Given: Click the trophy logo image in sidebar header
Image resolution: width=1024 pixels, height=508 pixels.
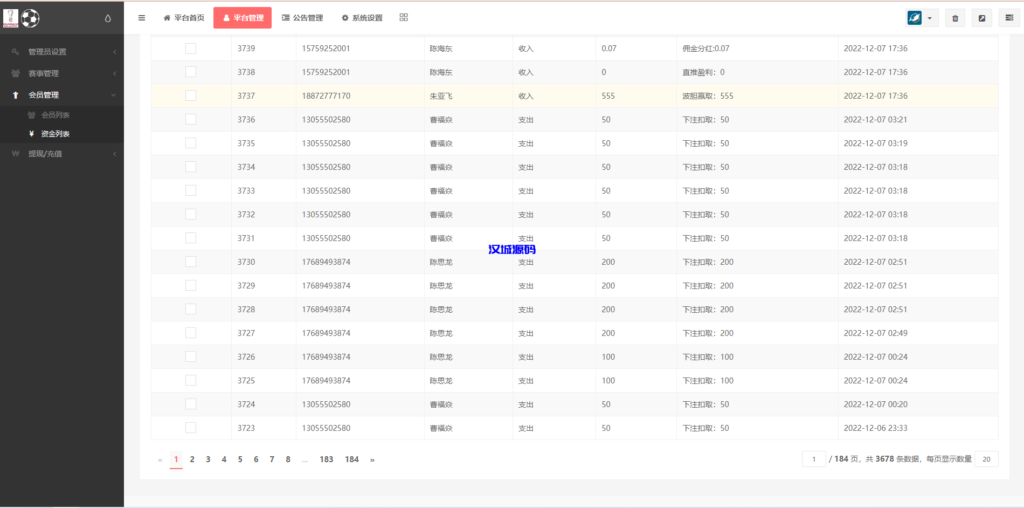Looking at the screenshot, I should (11, 18).
